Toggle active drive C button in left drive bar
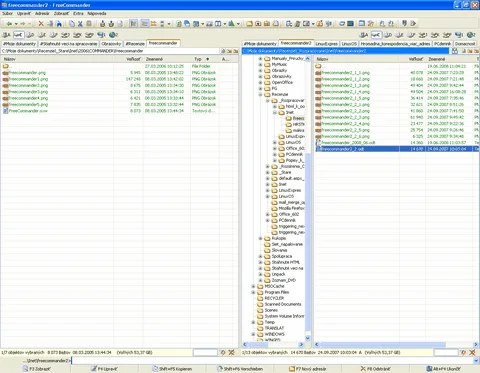Viewport: 480px width, 373px height. coord(19,35)
